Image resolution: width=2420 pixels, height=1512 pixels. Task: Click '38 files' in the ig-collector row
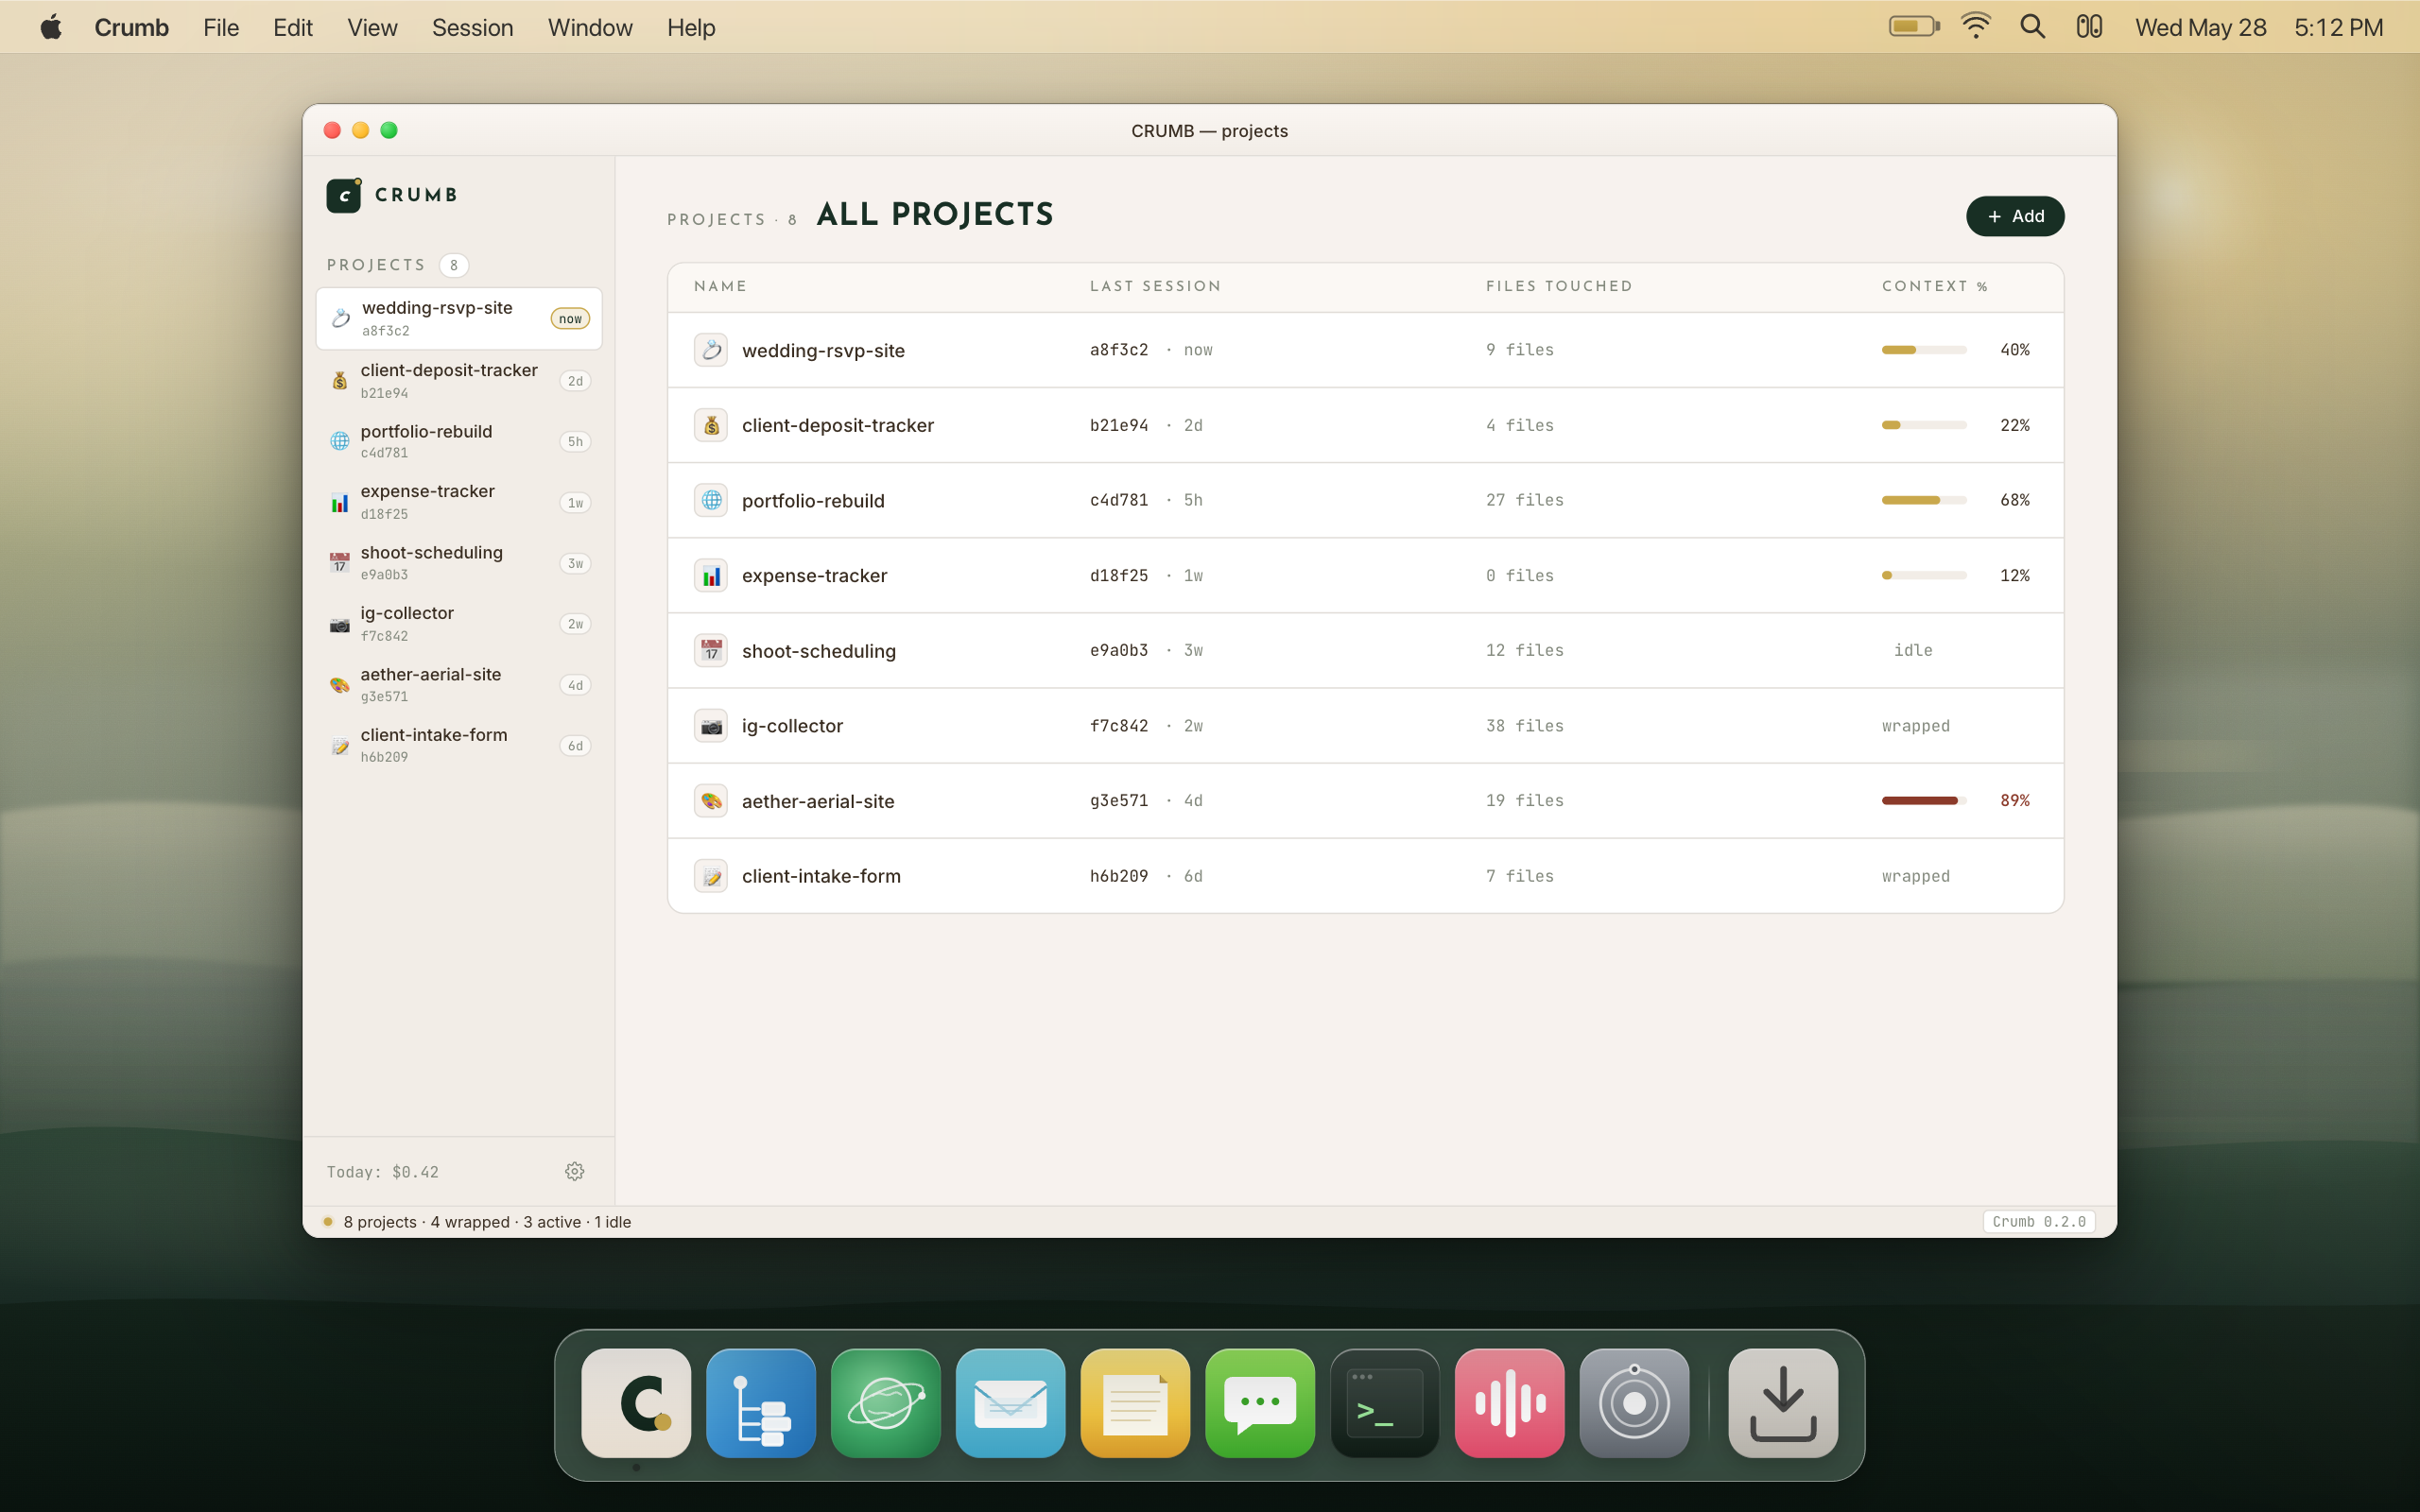[1525, 726]
